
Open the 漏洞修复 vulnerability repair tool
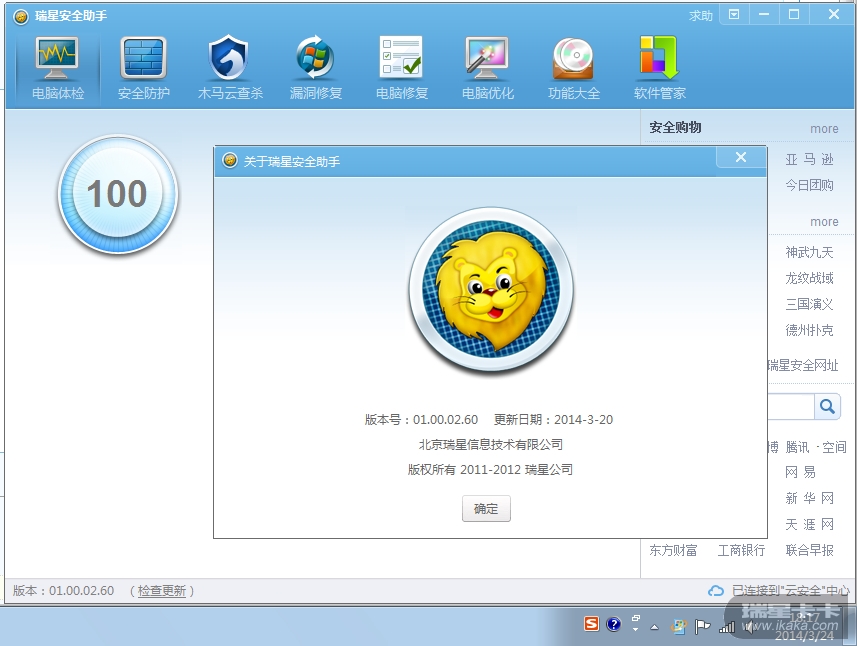click(x=315, y=69)
